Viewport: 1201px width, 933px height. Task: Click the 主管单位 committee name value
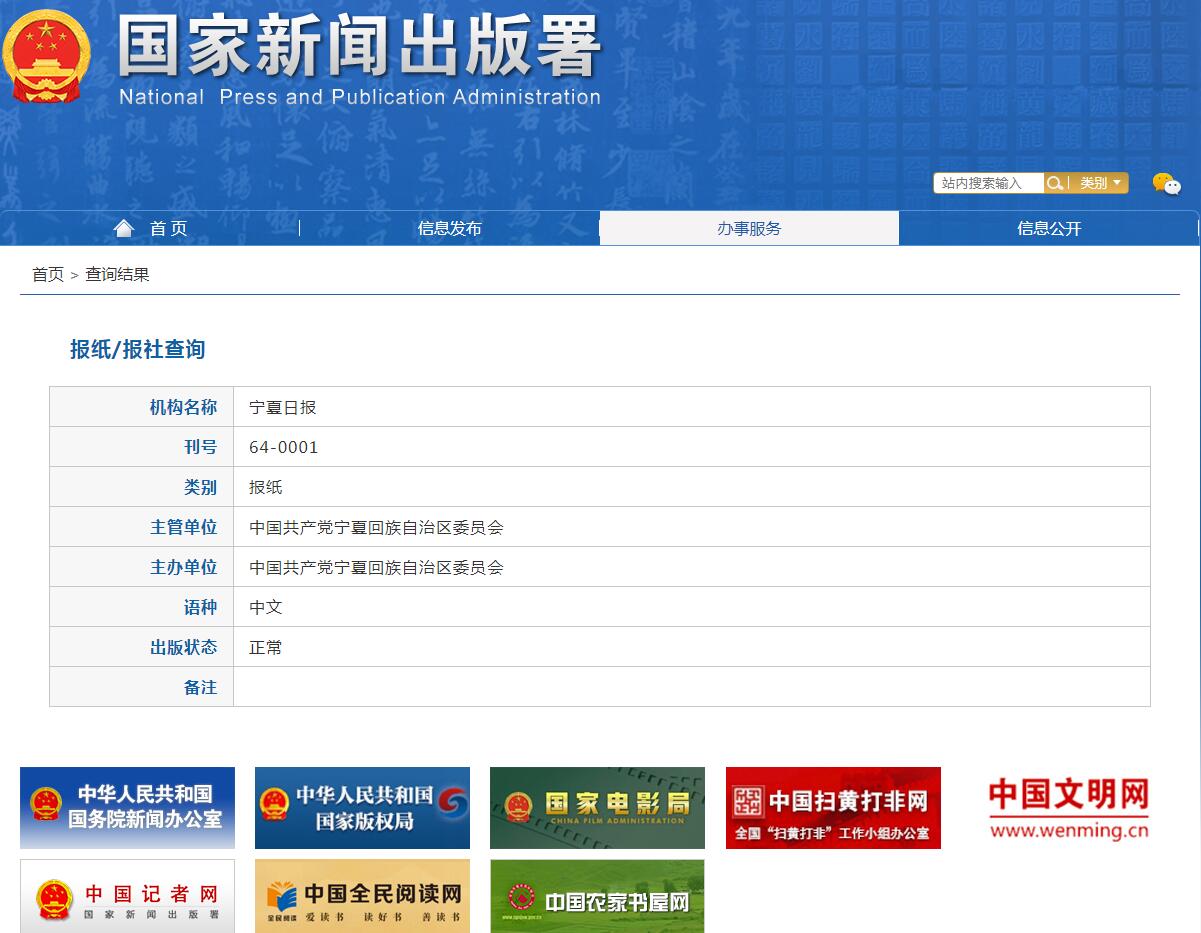pos(376,527)
